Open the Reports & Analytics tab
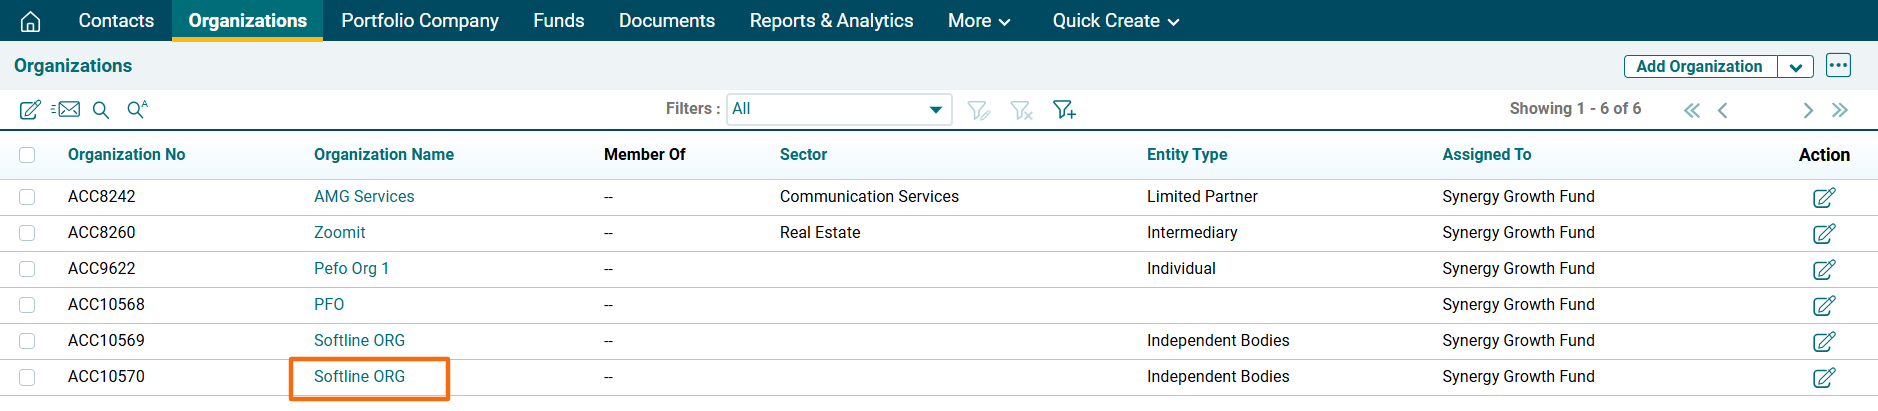 (831, 21)
